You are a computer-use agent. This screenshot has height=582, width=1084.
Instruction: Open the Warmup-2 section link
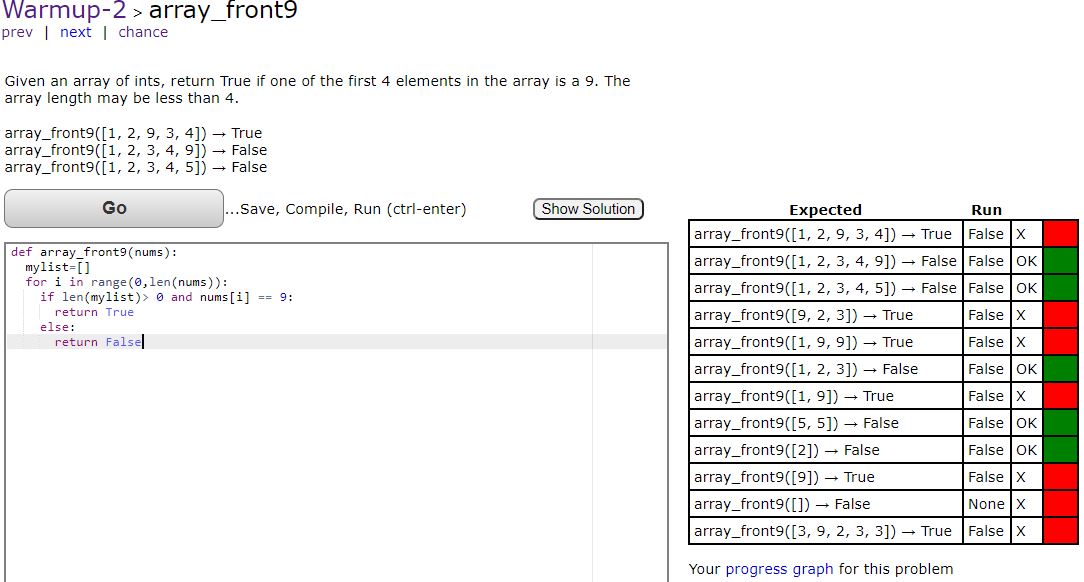64,10
